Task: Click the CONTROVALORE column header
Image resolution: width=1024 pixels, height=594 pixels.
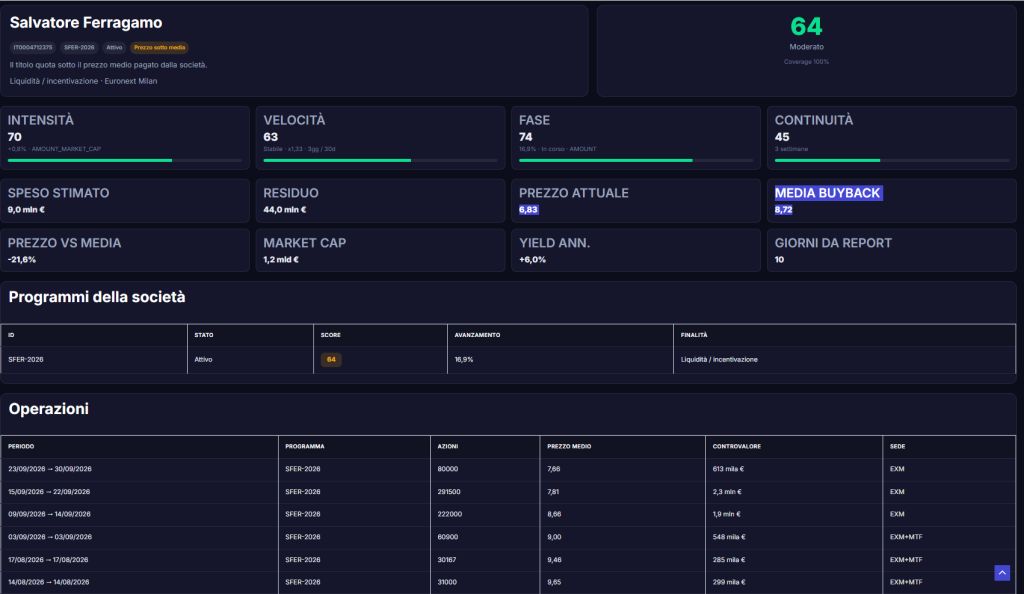Action: pyautogui.click(x=737, y=446)
